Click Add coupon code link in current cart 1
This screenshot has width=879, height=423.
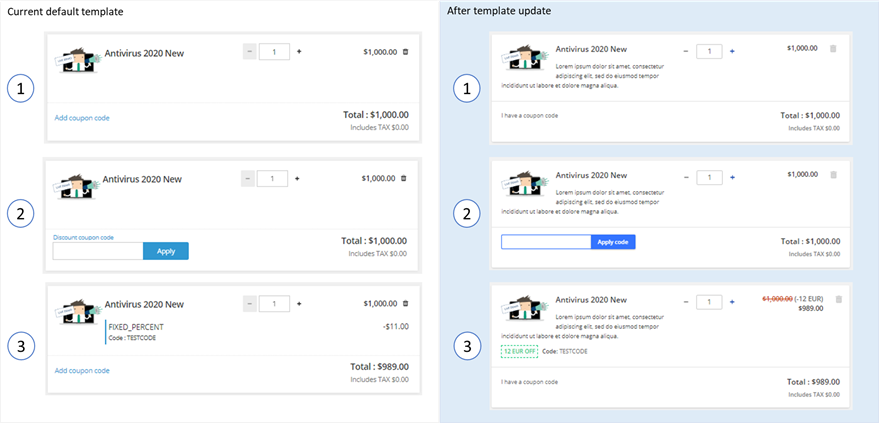click(82, 118)
